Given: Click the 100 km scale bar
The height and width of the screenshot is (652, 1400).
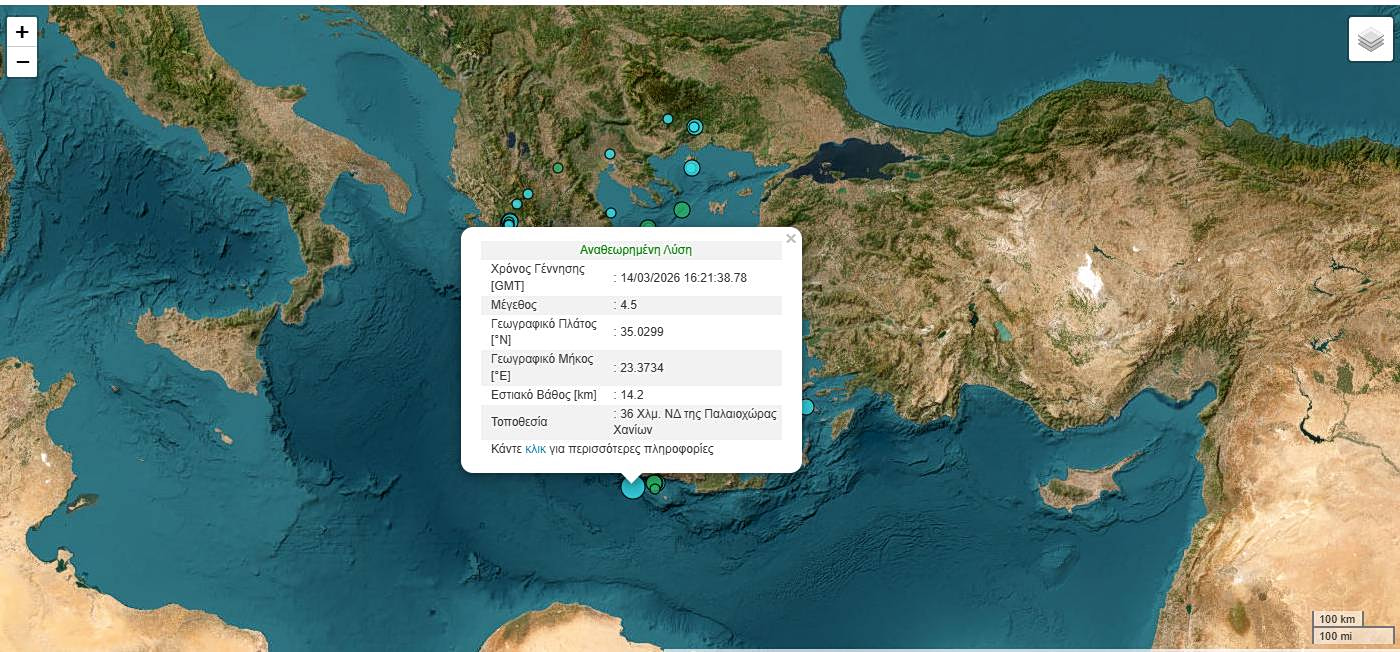Looking at the screenshot, I should pos(1337,618).
